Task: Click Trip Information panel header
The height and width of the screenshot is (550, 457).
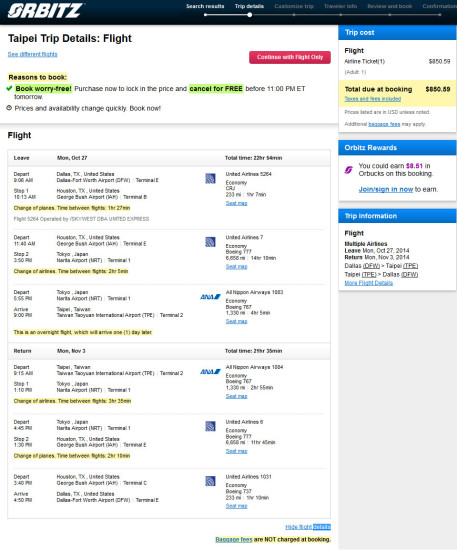Action: (397, 216)
